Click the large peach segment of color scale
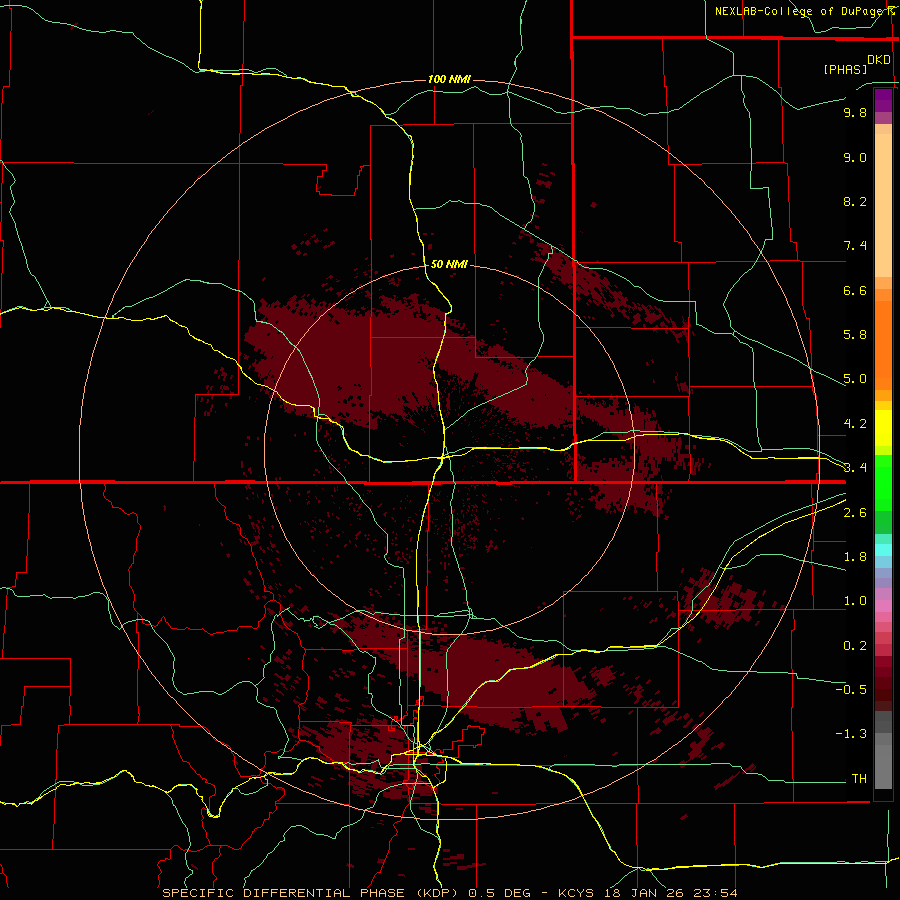This screenshot has height=900, width=900. click(x=883, y=206)
